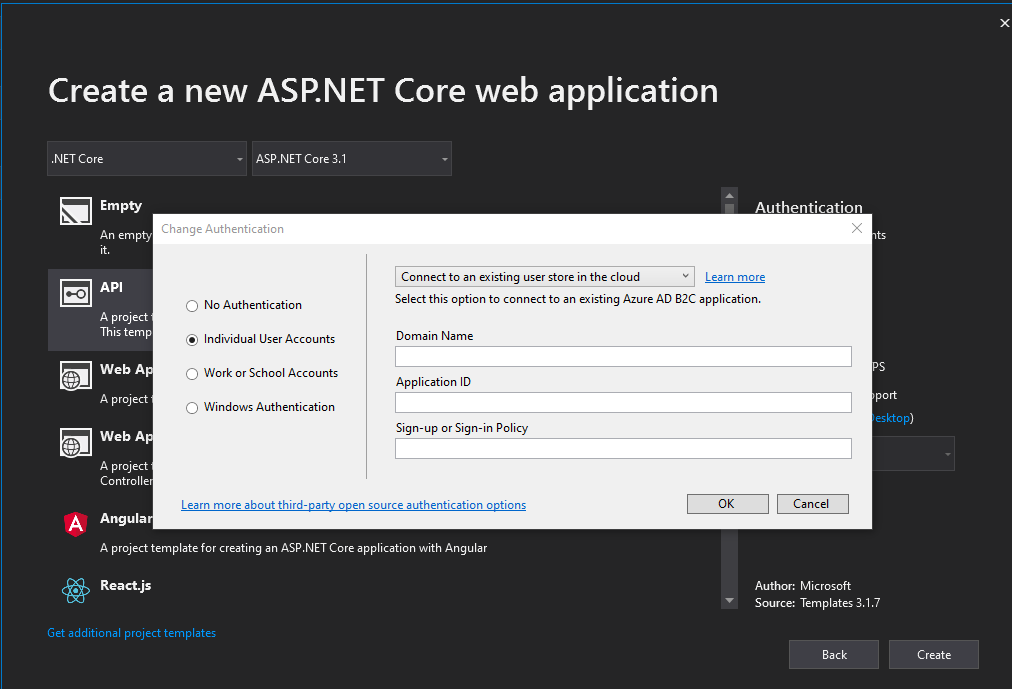Open the partially hidden dropdown behind dialog
Image resolution: width=1012 pixels, height=689 pixels.
tap(913, 454)
